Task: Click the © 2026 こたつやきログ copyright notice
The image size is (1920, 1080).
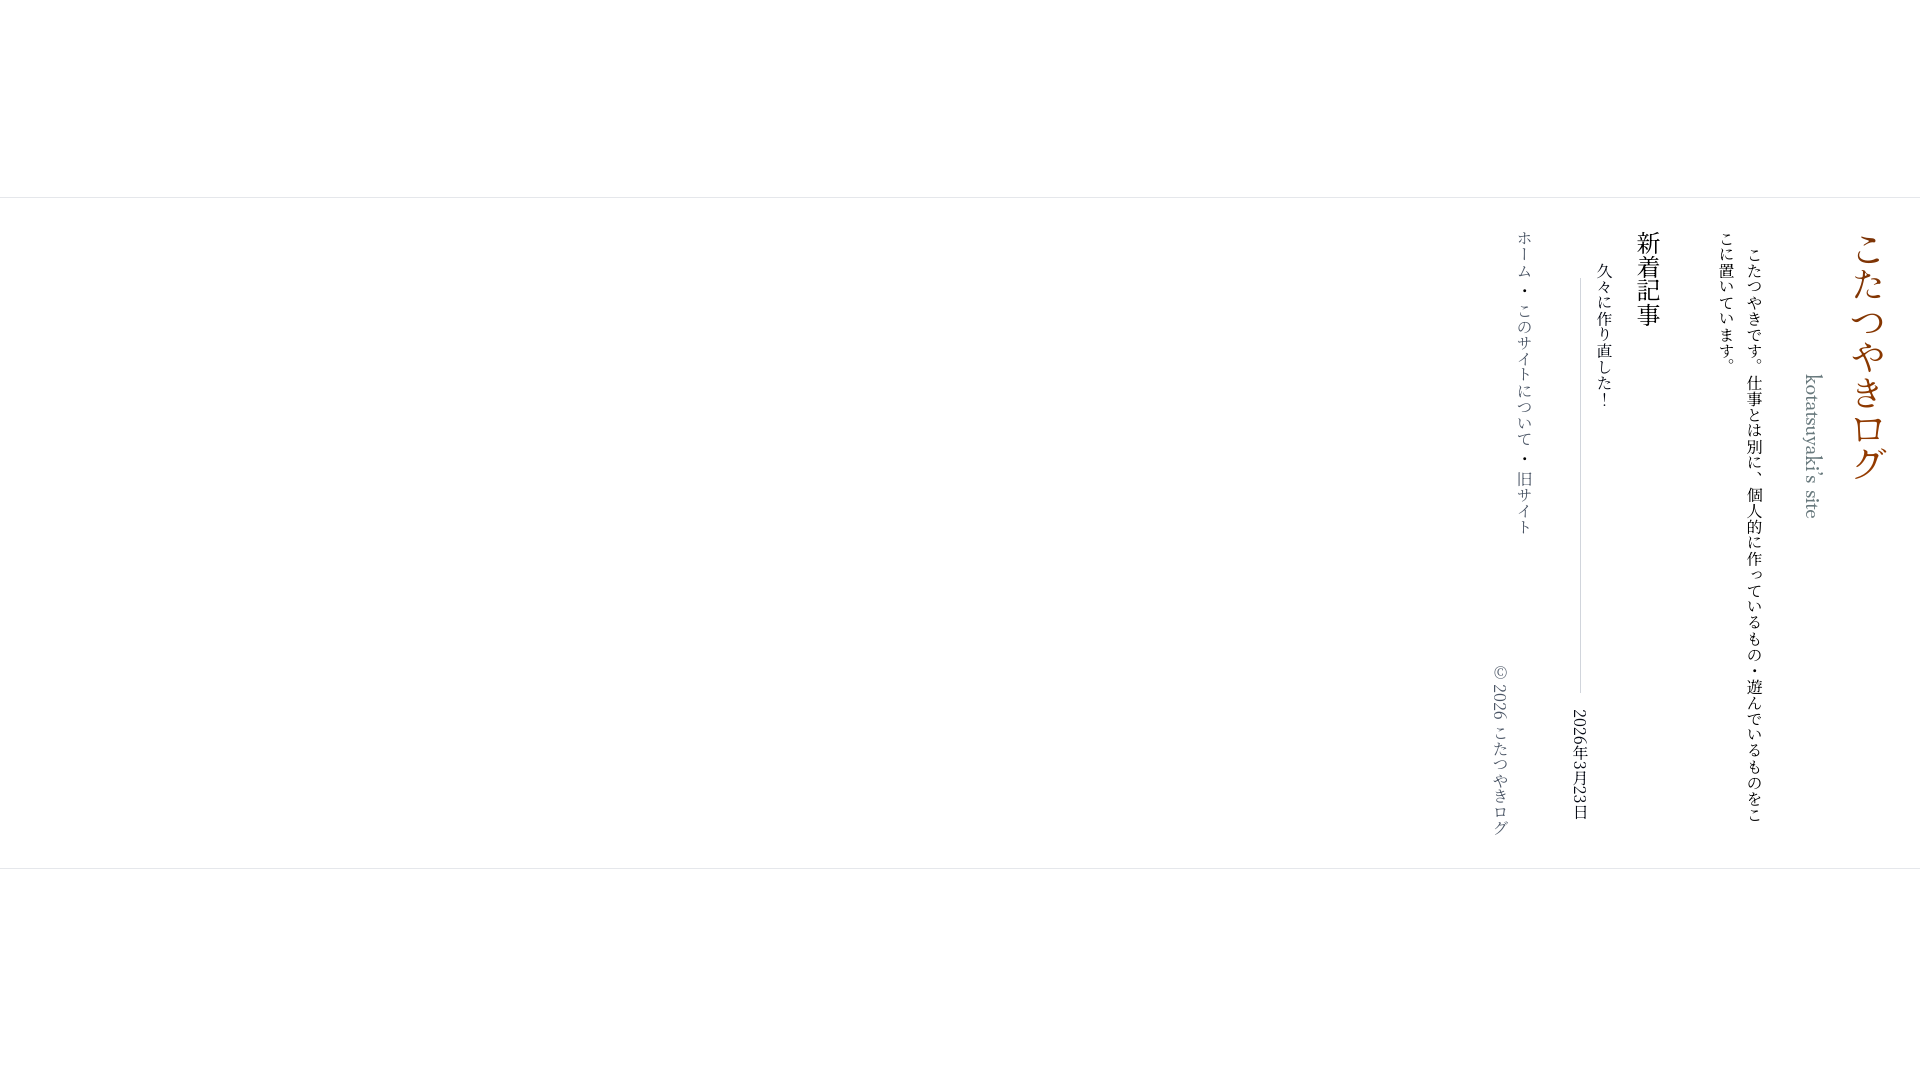Action: 1500,750
